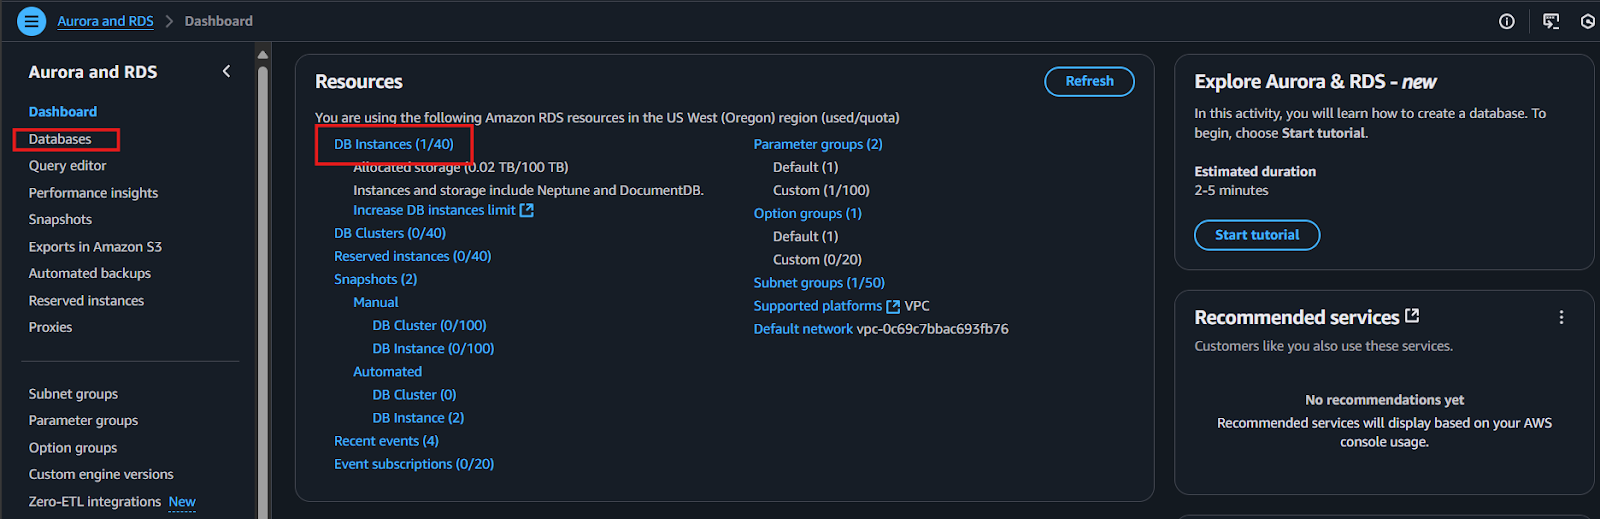
Task: Open Zero-ETL integrations in the sidebar
Action: click(x=95, y=502)
